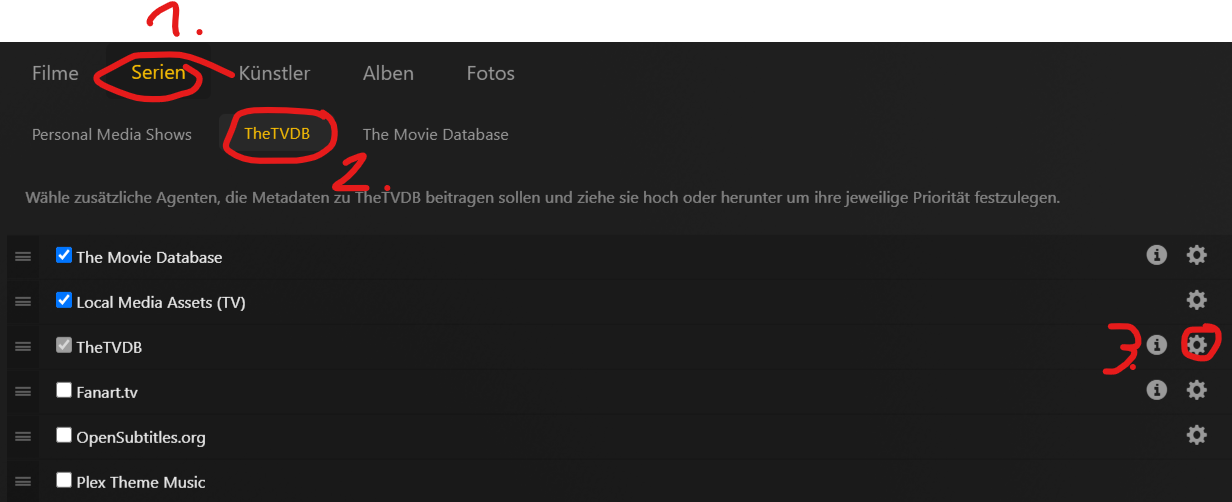Open settings gear for Fanart.tv
Screen dimensions: 1232x502
tap(1196, 390)
